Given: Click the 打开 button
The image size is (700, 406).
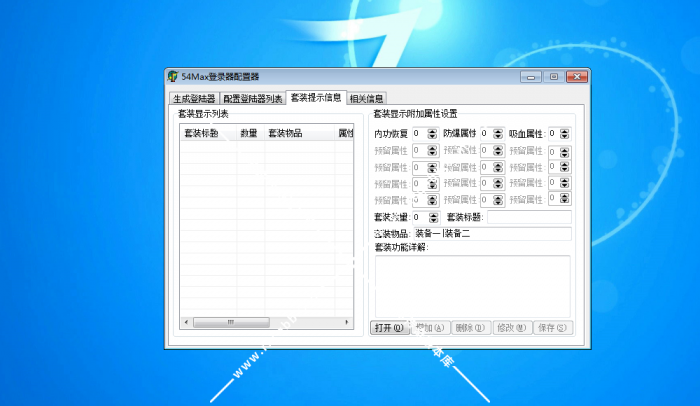Looking at the screenshot, I should (x=389, y=327).
